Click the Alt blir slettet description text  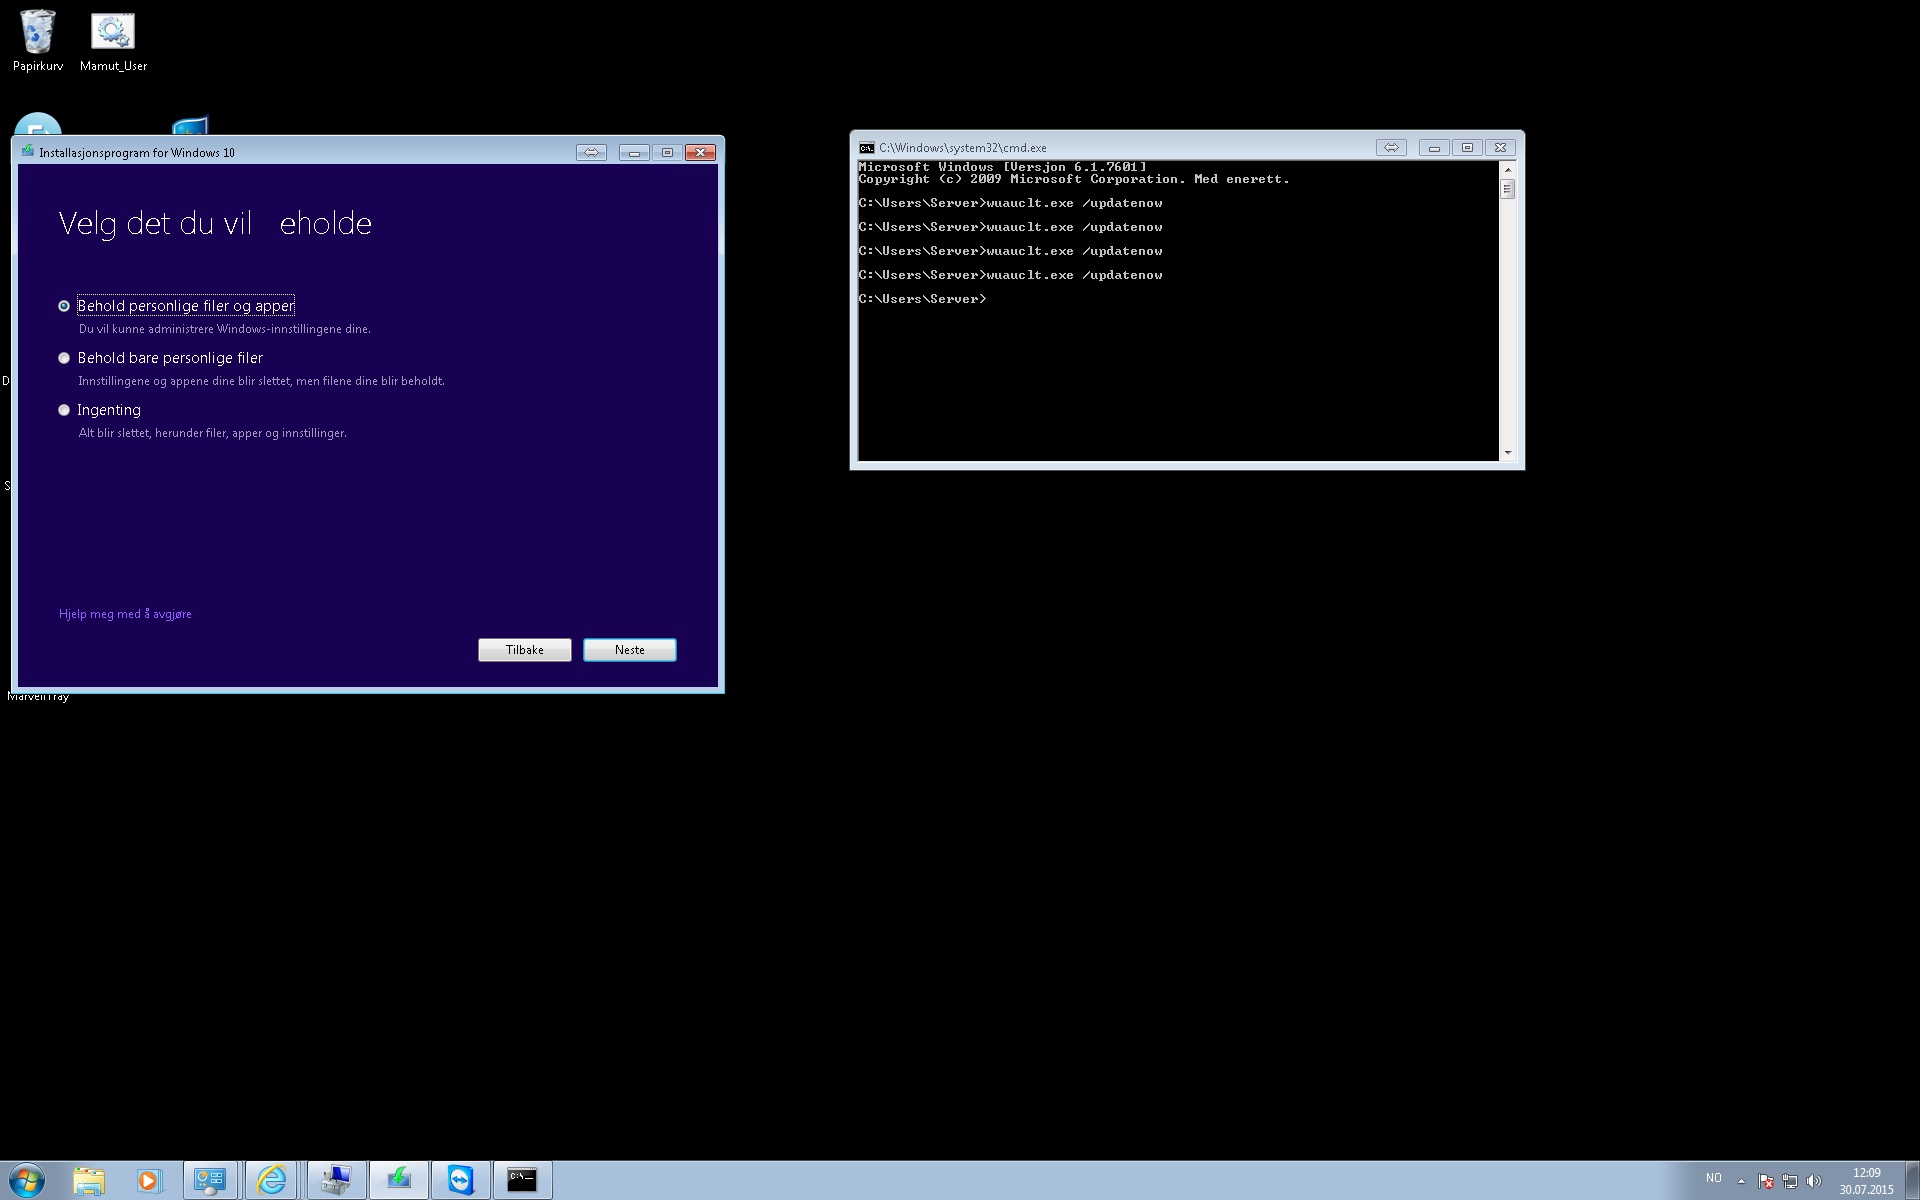(x=213, y=433)
